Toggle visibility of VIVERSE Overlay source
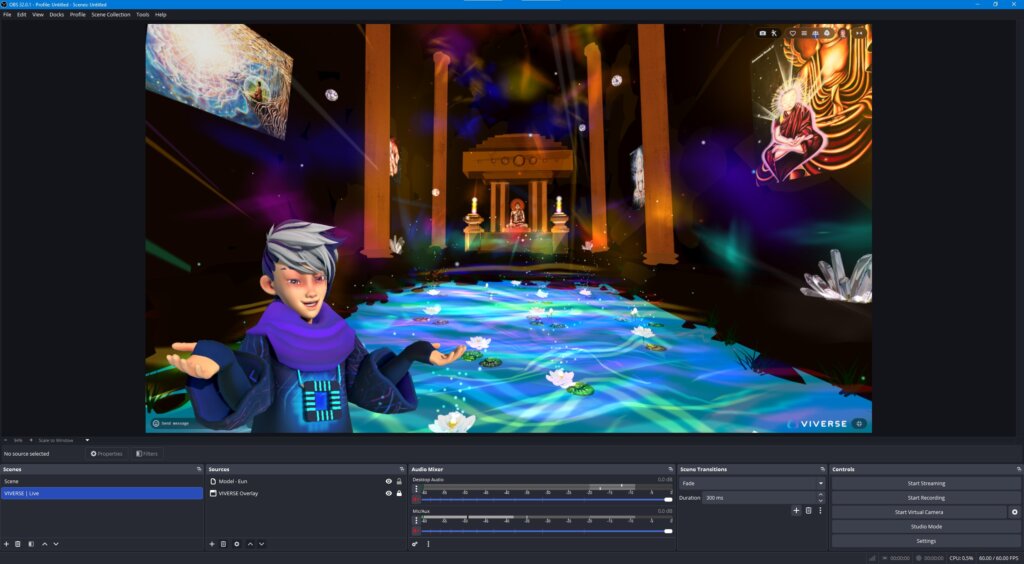Image resolution: width=1024 pixels, height=564 pixels. pos(389,493)
